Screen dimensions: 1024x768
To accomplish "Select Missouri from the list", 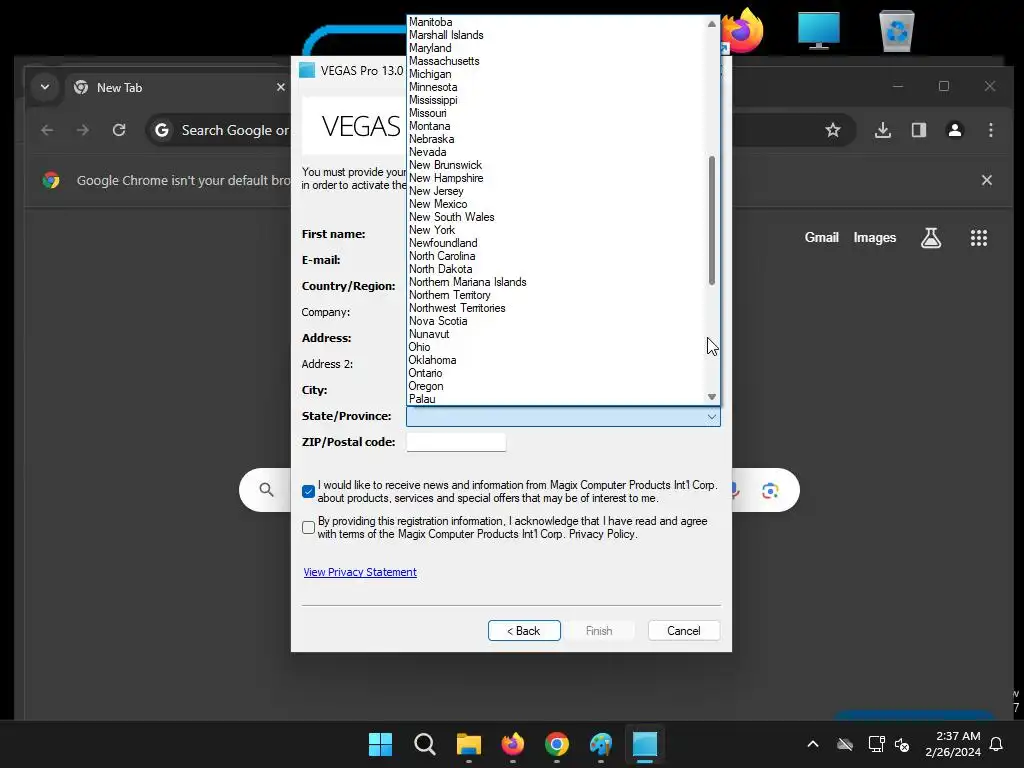I will [428, 114].
